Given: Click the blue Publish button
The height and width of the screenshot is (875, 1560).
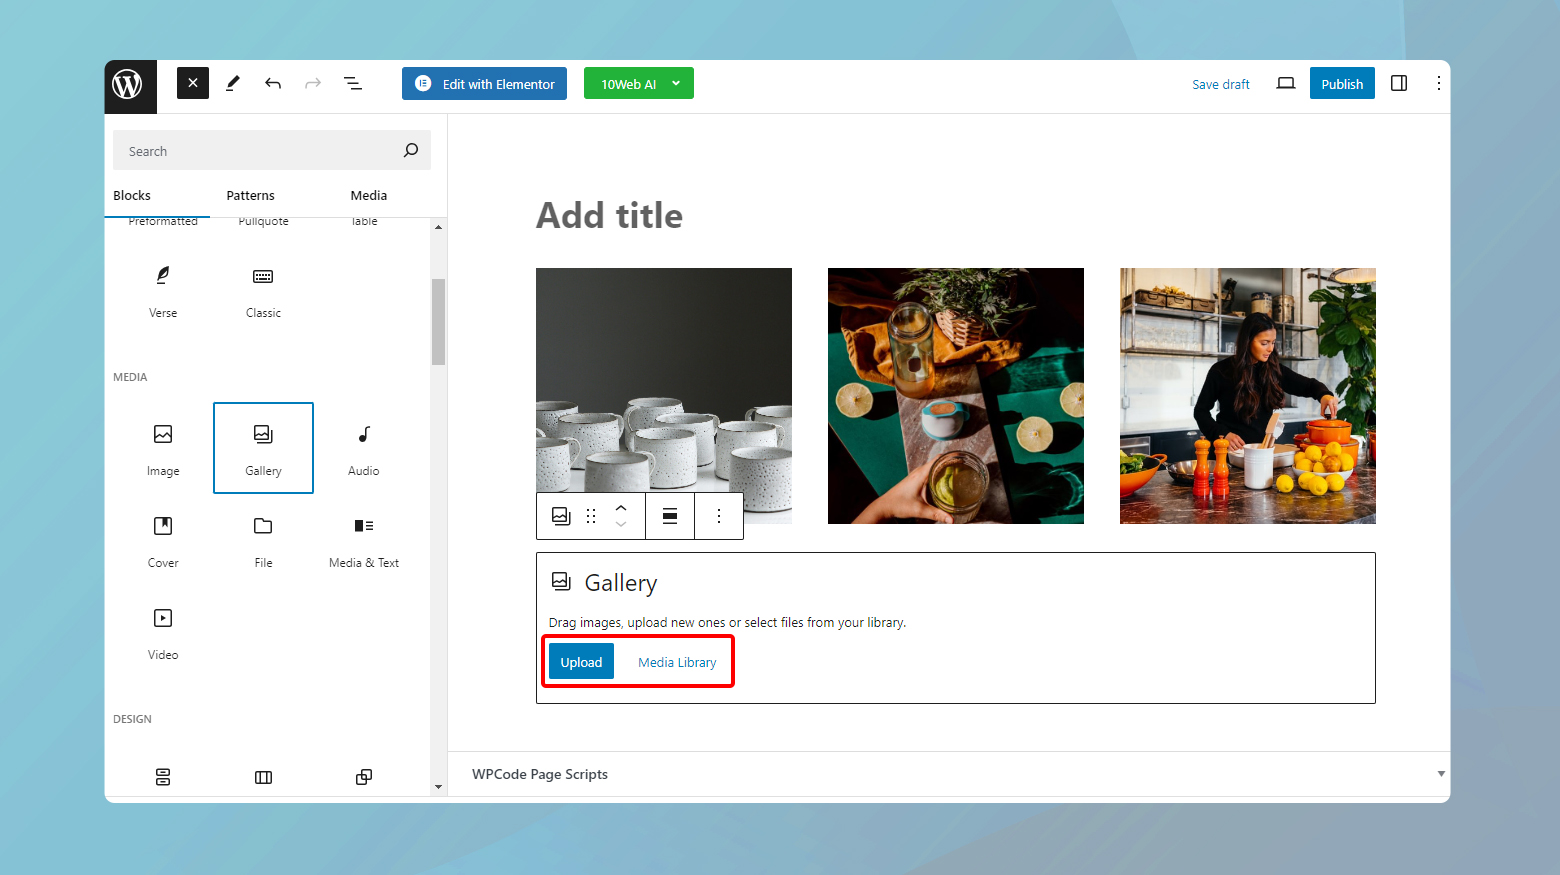Looking at the screenshot, I should pyautogui.click(x=1342, y=83).
